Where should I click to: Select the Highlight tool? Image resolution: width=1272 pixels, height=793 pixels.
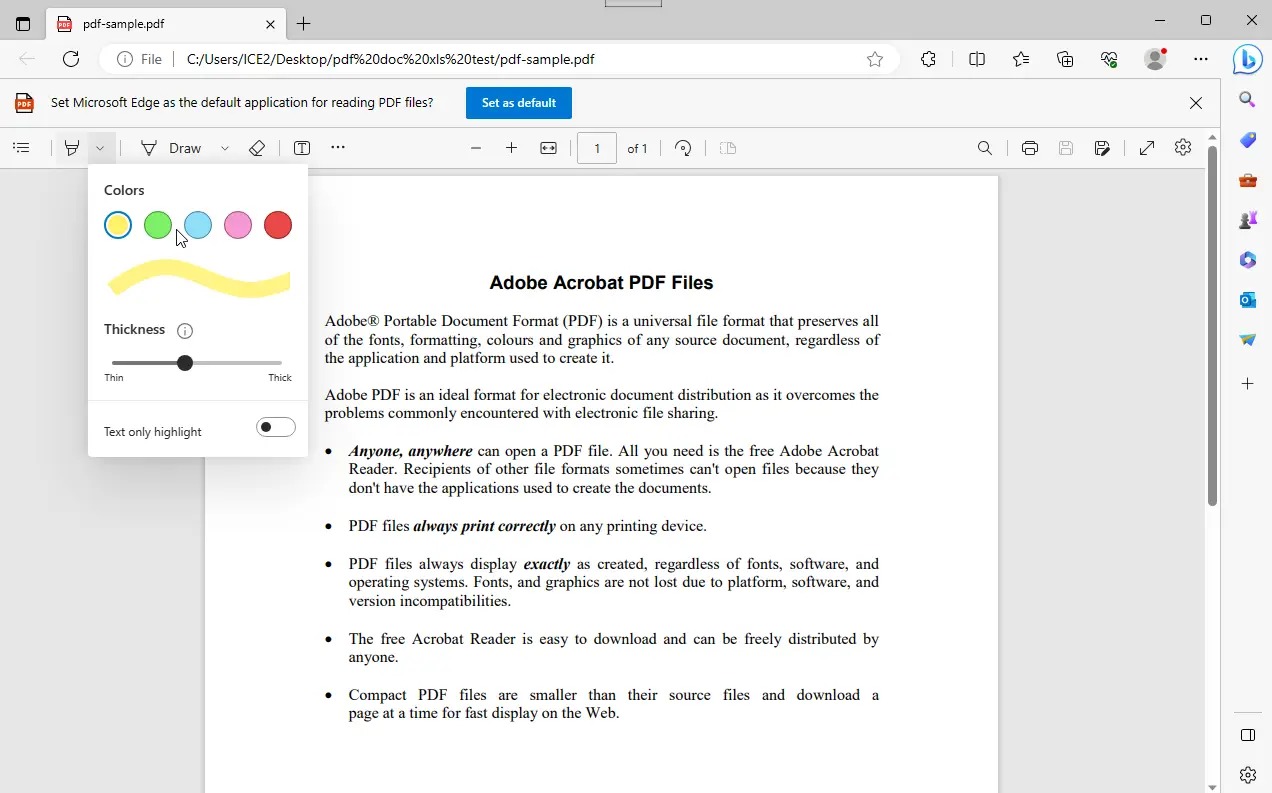(x=72, y=148)
